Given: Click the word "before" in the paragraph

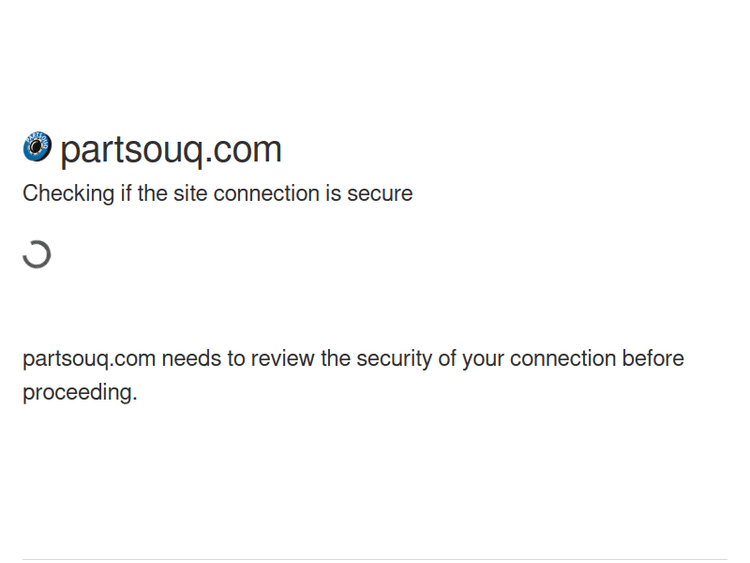Looking at the screenshot, I should pos(653,359).
